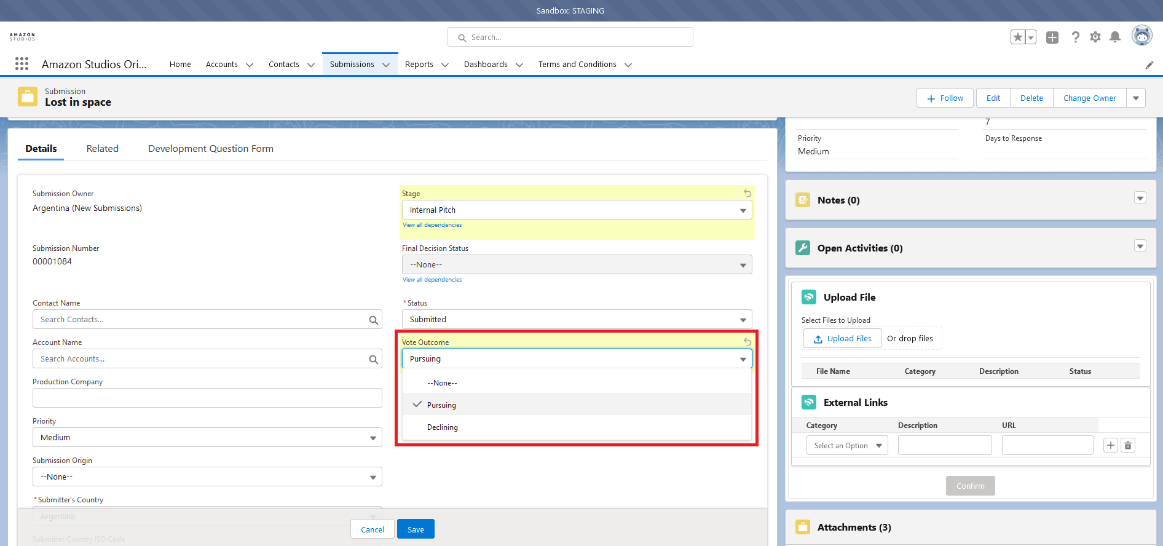The width and height of the screenshot is (1163, 546).
Task: Click the Edit button
Action: click(x=993, y=98)
